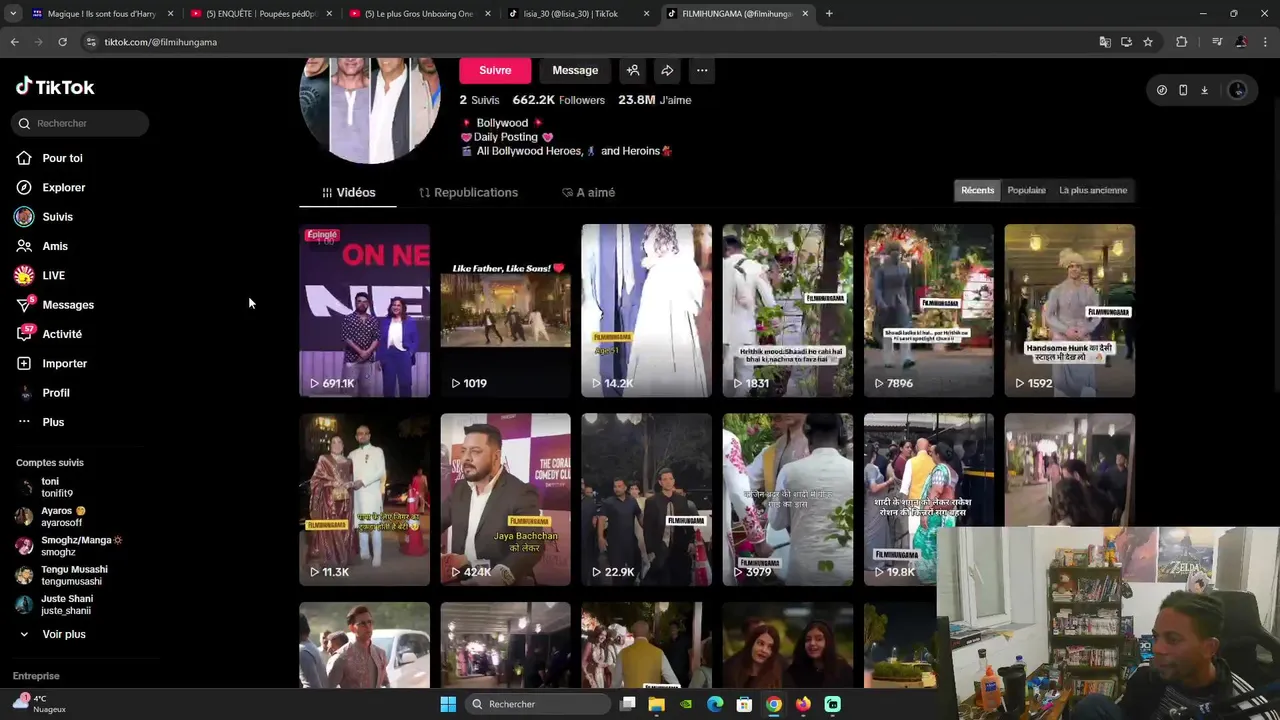
Task: Click the Suivre button
Action: (495, 70)
